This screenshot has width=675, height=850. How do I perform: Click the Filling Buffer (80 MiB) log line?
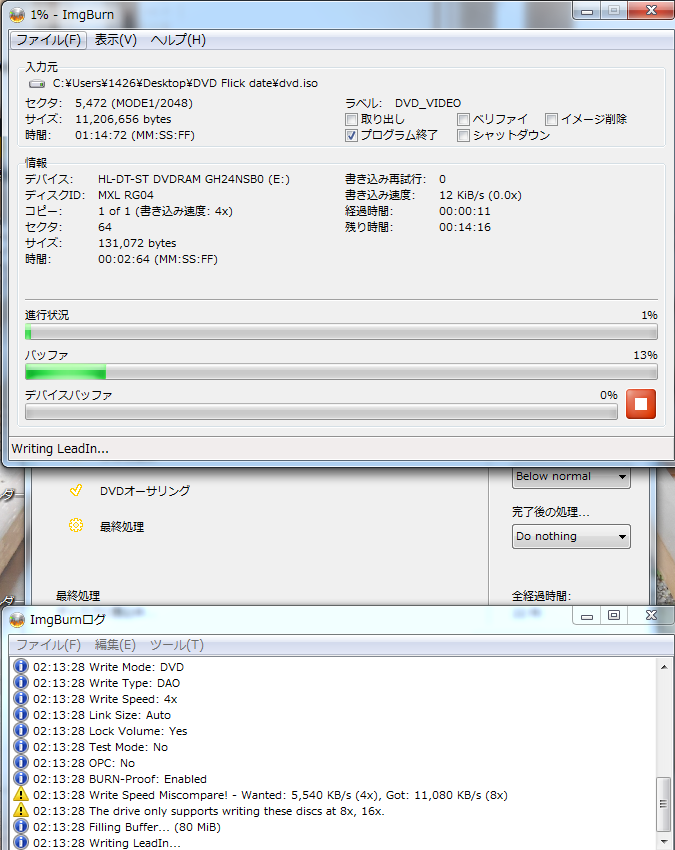tap(127, 827)
